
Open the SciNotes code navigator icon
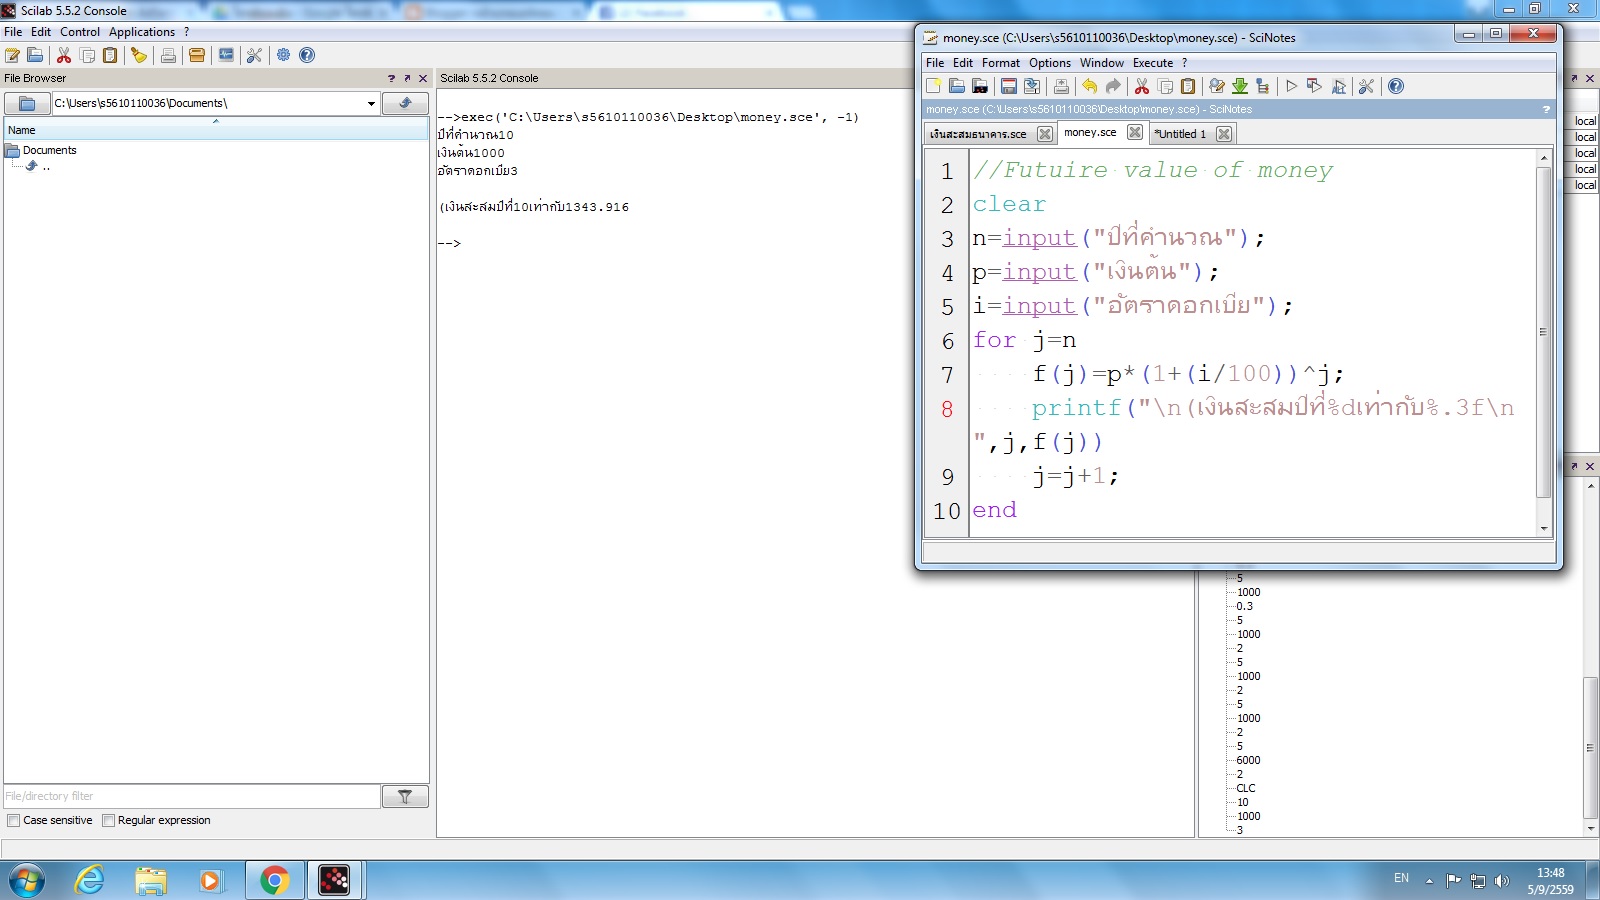coord(1263,86)
